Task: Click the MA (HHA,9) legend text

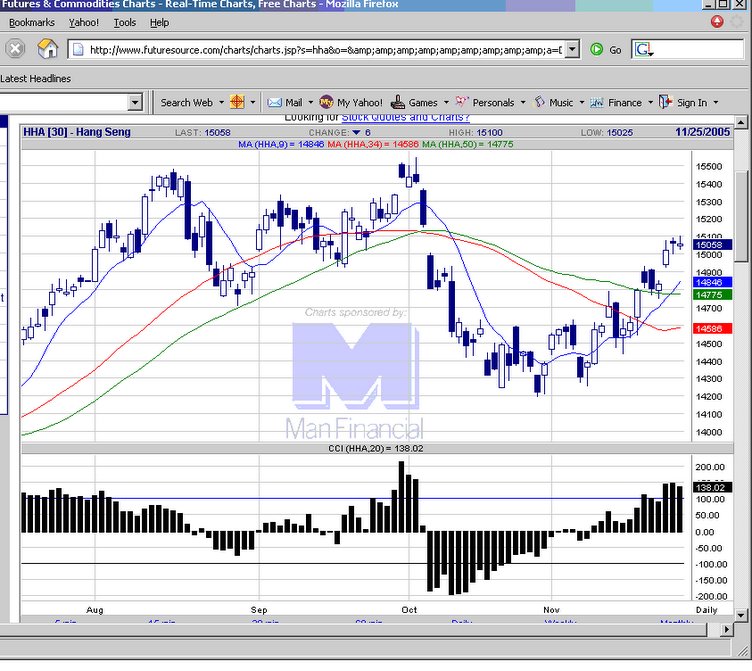Action: (281, 144)
